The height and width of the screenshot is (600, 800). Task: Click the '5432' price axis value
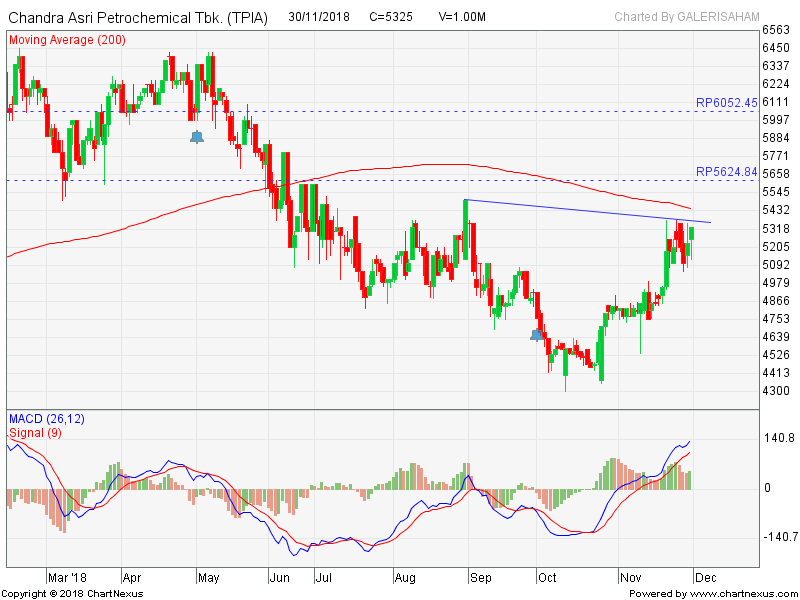coord(776,210)
